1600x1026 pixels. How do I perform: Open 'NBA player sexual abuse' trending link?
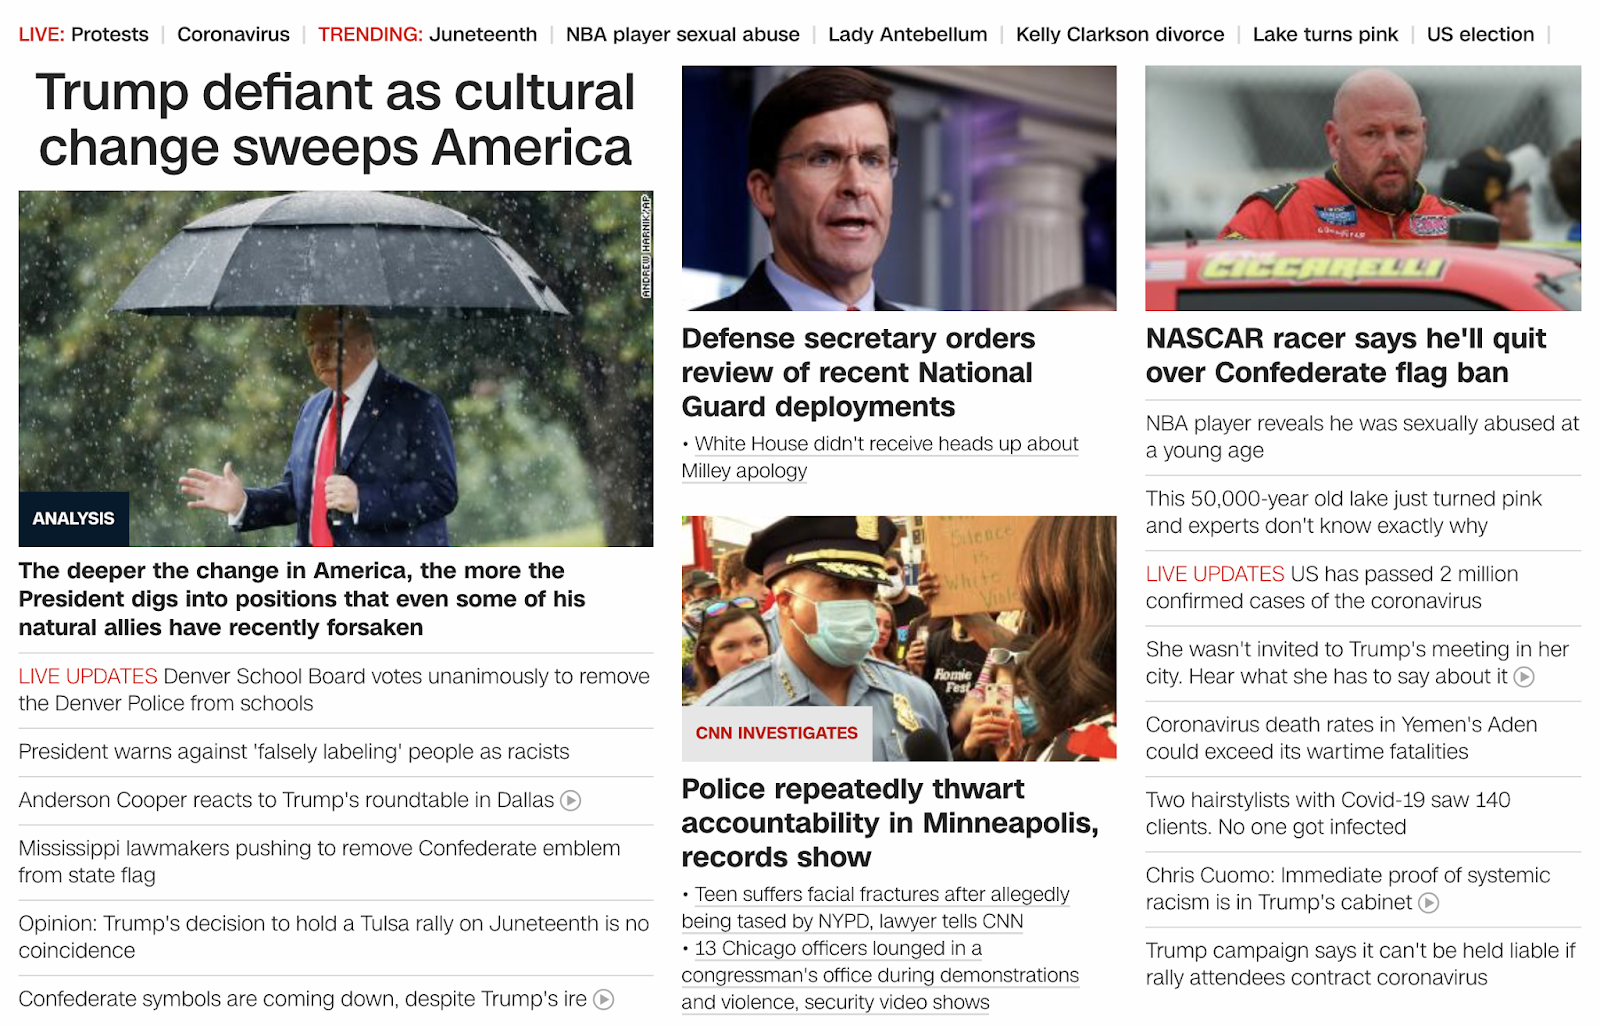683,34
